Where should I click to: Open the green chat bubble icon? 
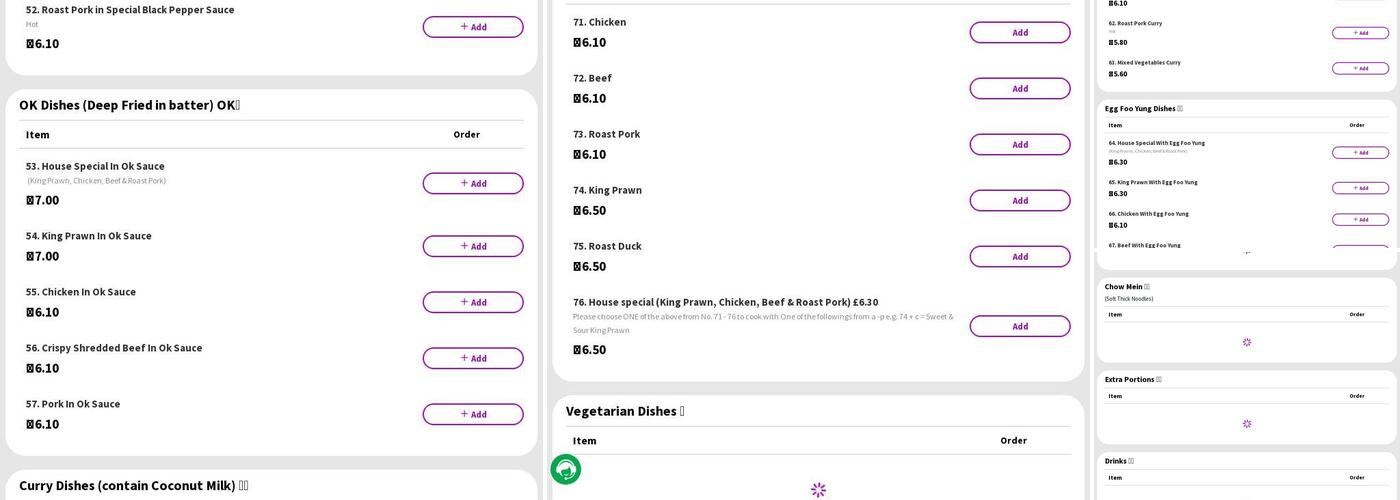566,469
